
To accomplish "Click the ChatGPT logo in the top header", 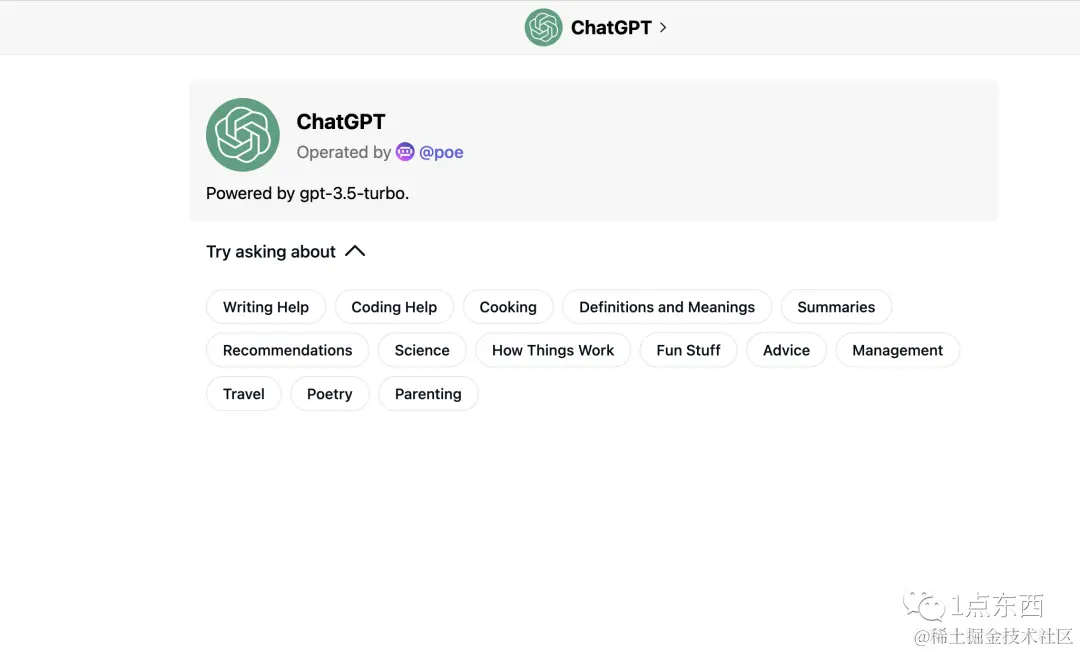I will point(543,27).
